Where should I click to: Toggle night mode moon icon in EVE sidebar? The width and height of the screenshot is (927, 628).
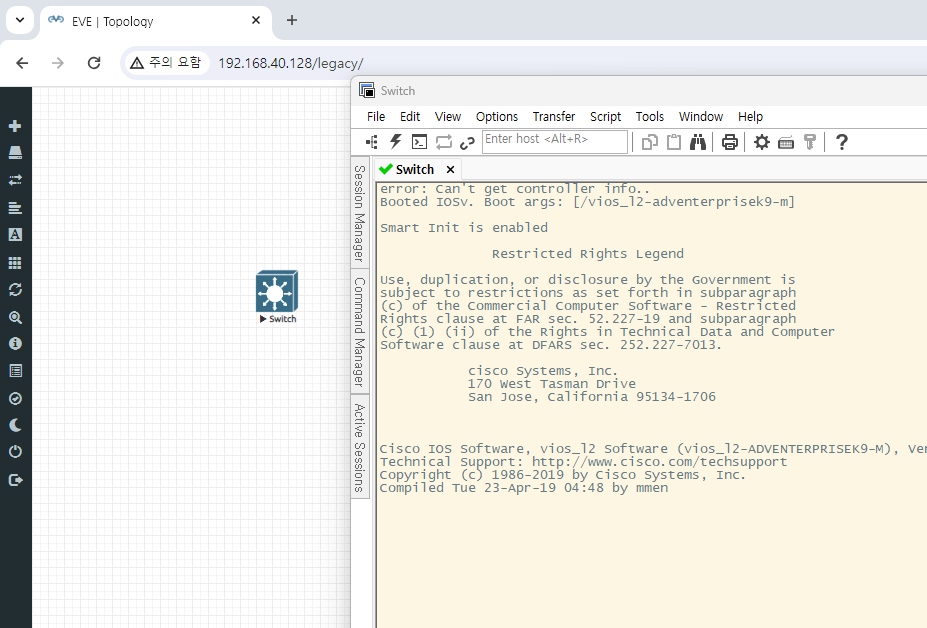pyautogui.click(x=15, y=425)
